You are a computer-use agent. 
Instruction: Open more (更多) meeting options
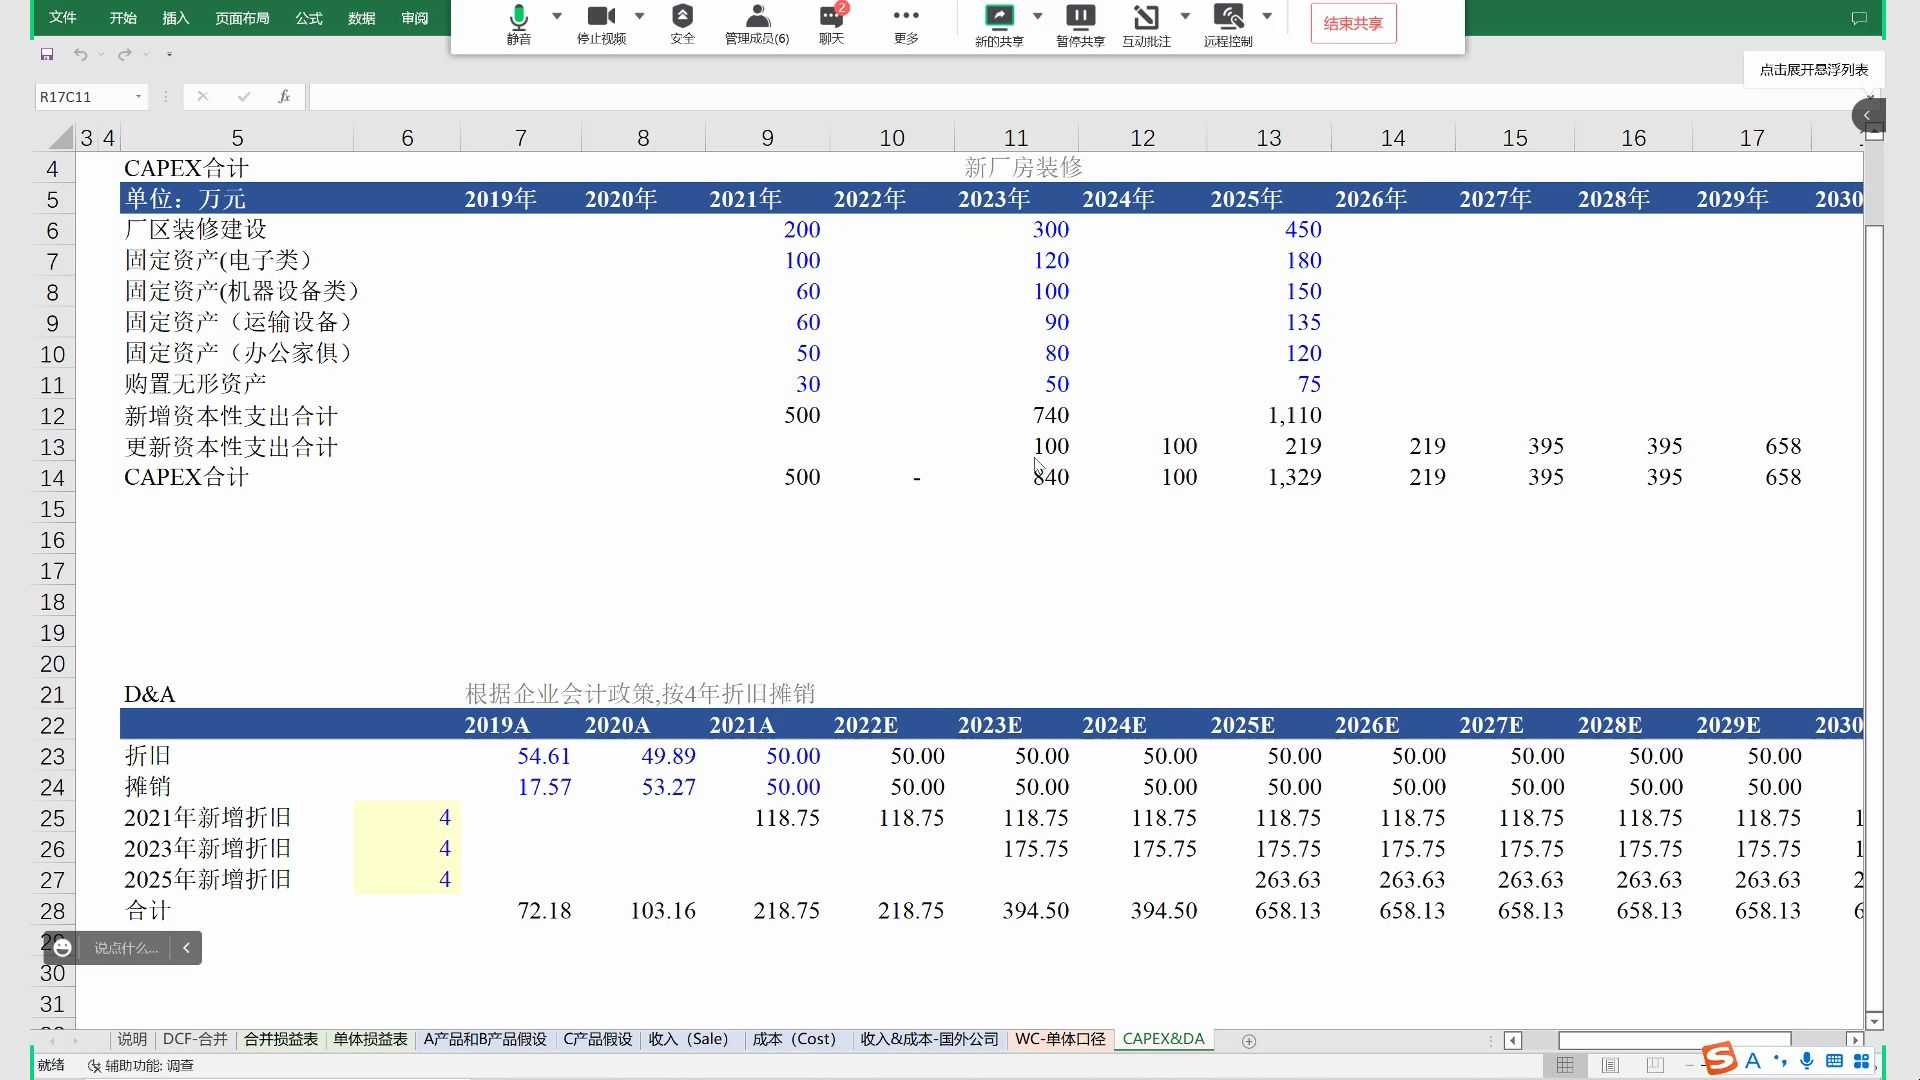click(x=906, y=24)
